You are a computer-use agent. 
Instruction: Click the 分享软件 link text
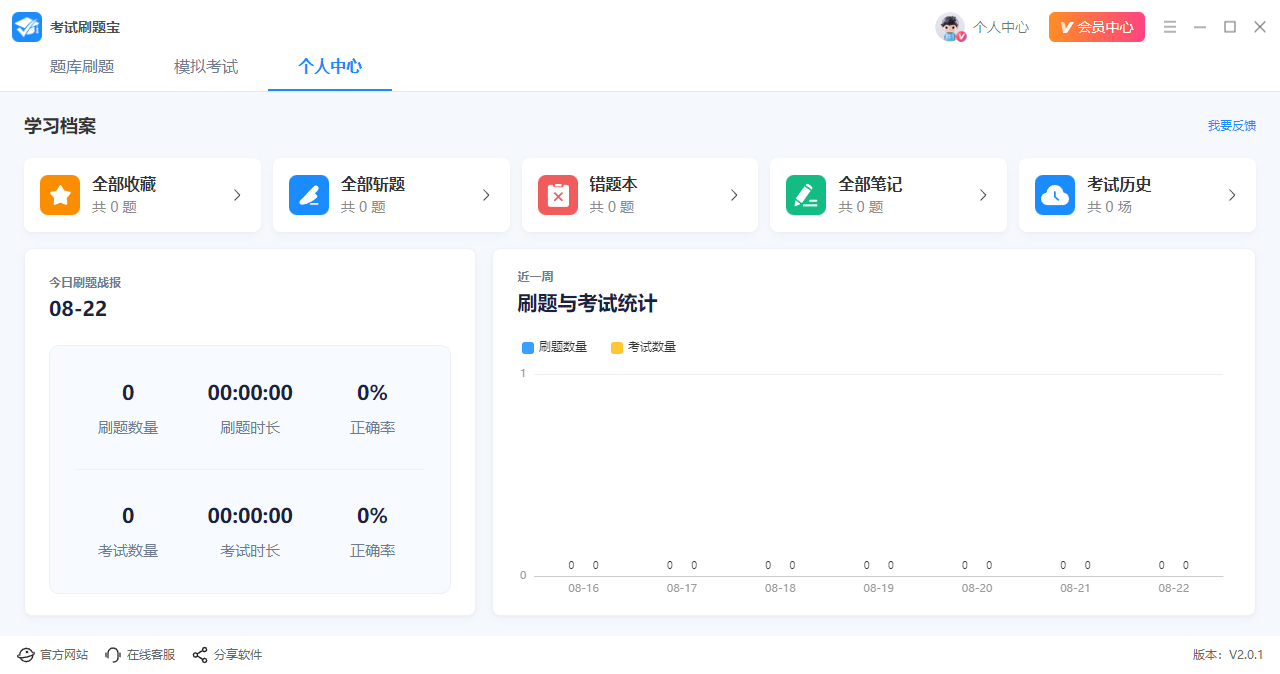[238, 655]
